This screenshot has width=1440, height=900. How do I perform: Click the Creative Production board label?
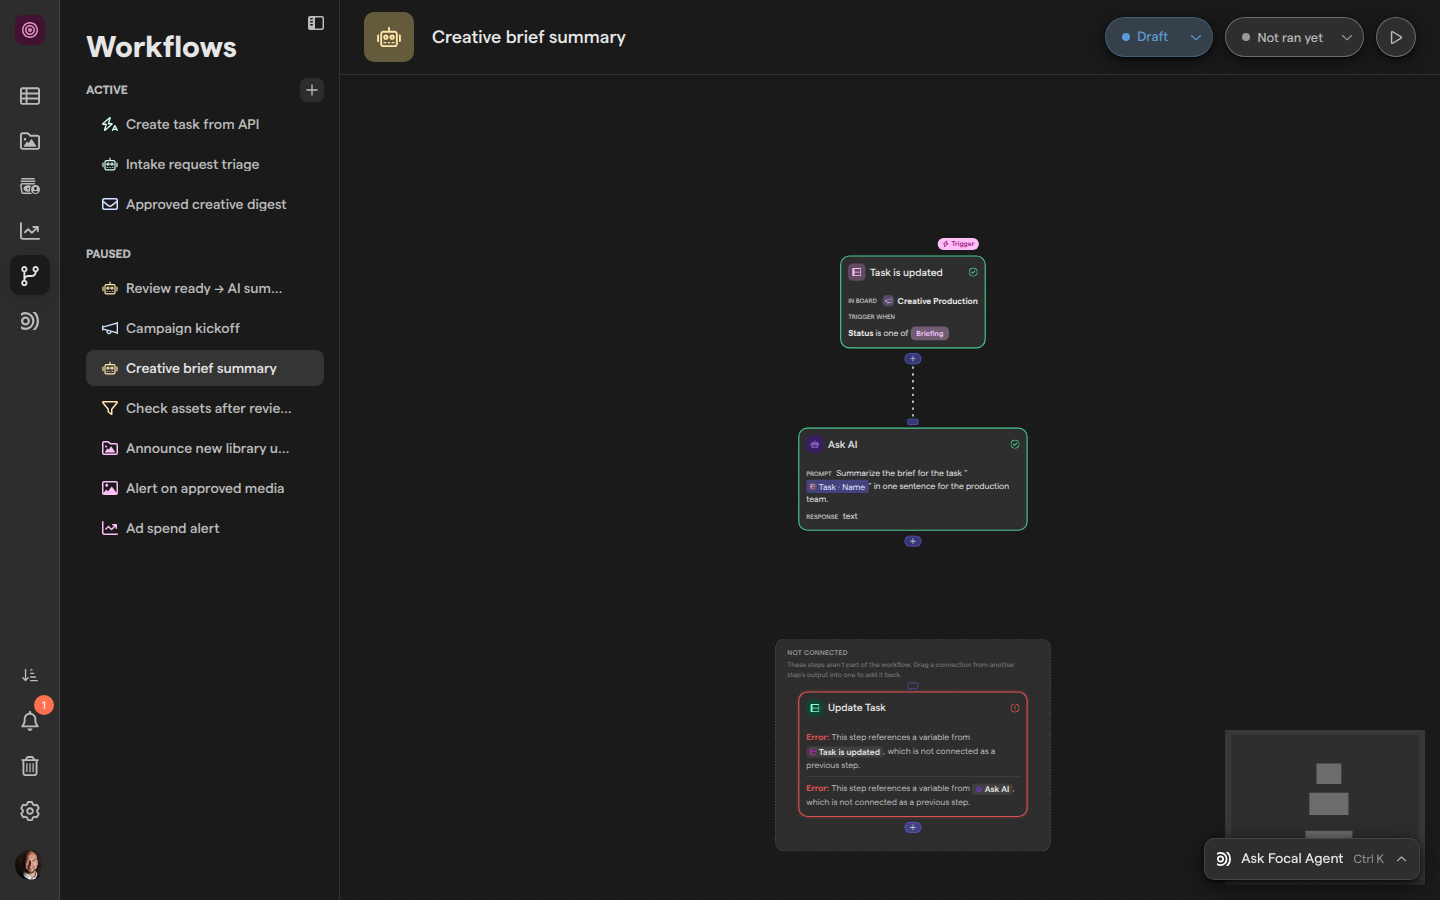(x=938, y=301)
